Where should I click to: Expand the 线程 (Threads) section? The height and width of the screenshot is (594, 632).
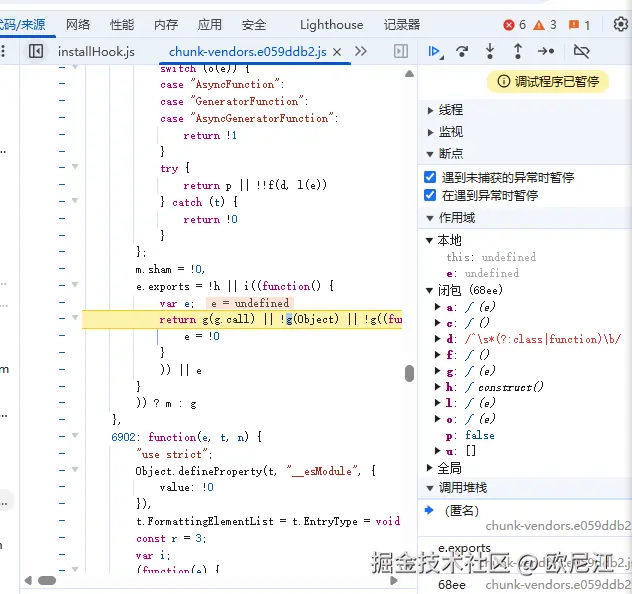[430, 110]
